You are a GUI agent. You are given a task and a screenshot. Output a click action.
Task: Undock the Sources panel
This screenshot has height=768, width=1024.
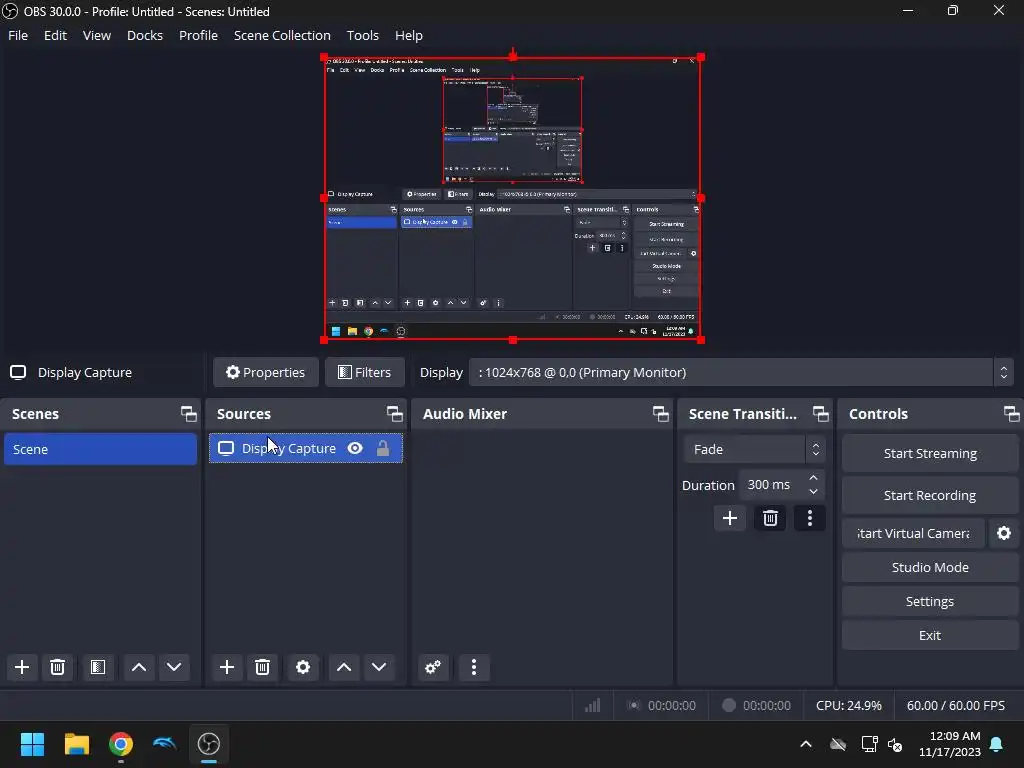pyautogui.click(x=394, y=413)
